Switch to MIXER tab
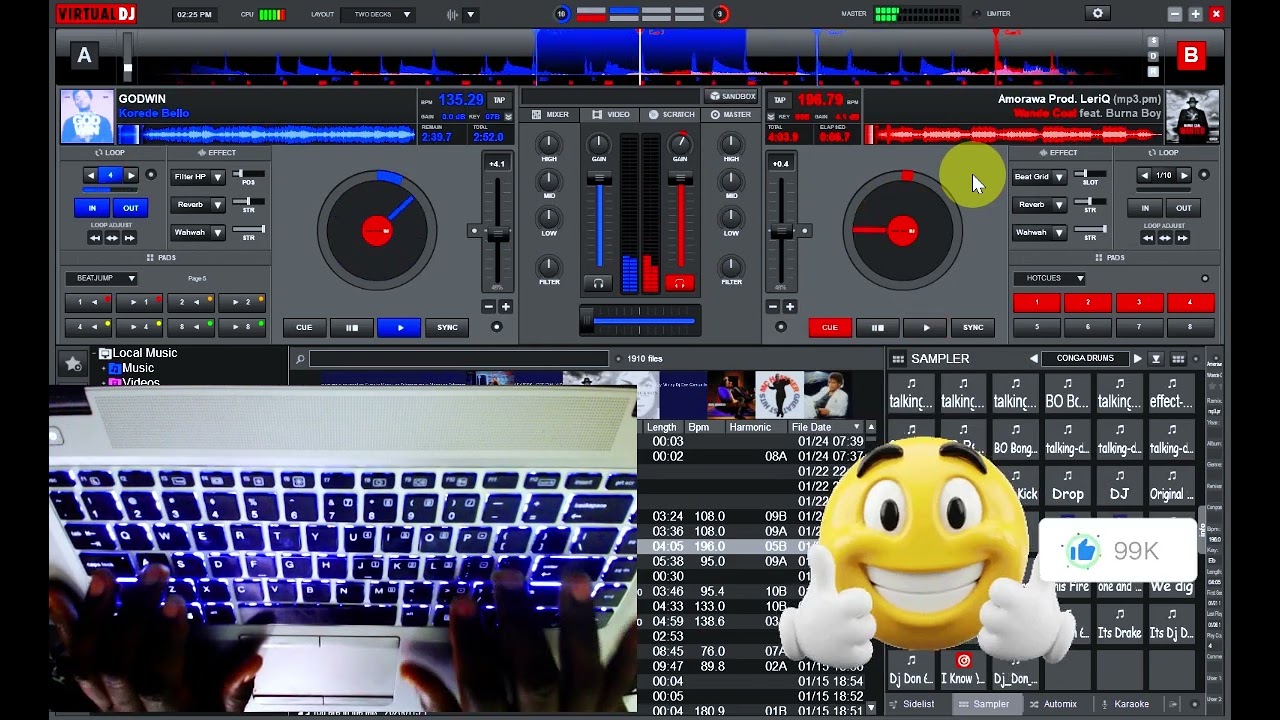Screen dimensions: 1280x720 [551, 114]
